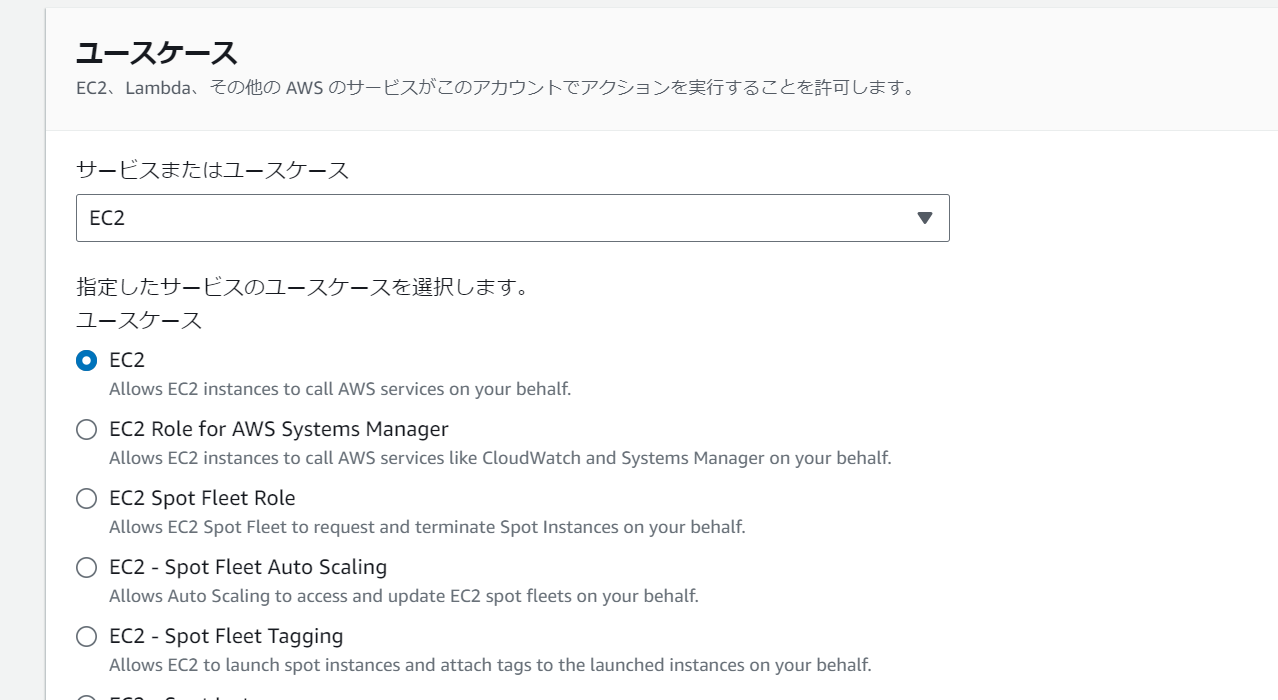The height and width of the screenshot is (700, 1278).
Task: Pick EC2 - Spot Fleet Auto Scaling radio
Action: click(86, 567)
